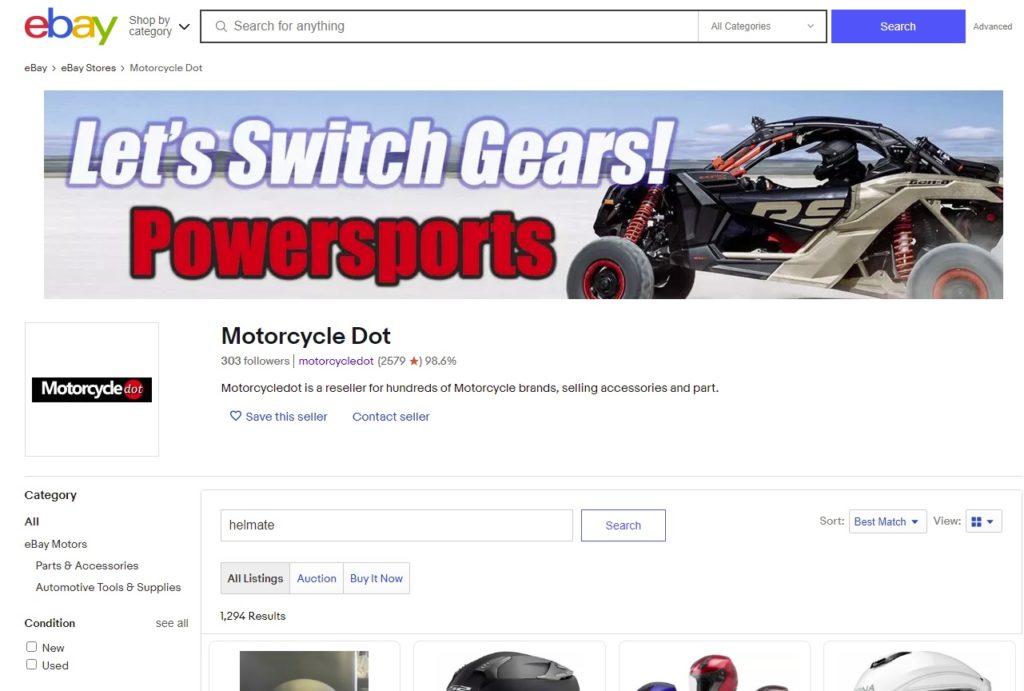
Task: Click the magnifier icon in main search bar
Action: pos(221,26)
